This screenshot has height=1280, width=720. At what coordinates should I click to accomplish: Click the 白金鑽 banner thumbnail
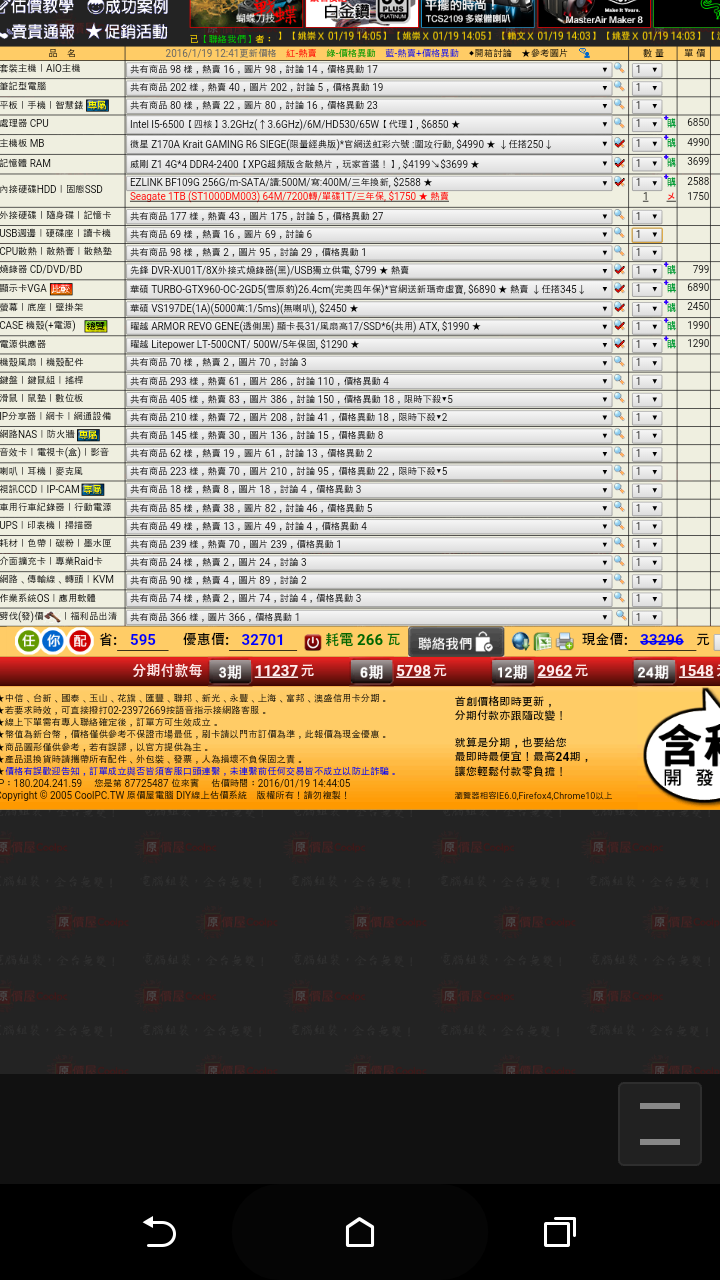click(361, 13)
